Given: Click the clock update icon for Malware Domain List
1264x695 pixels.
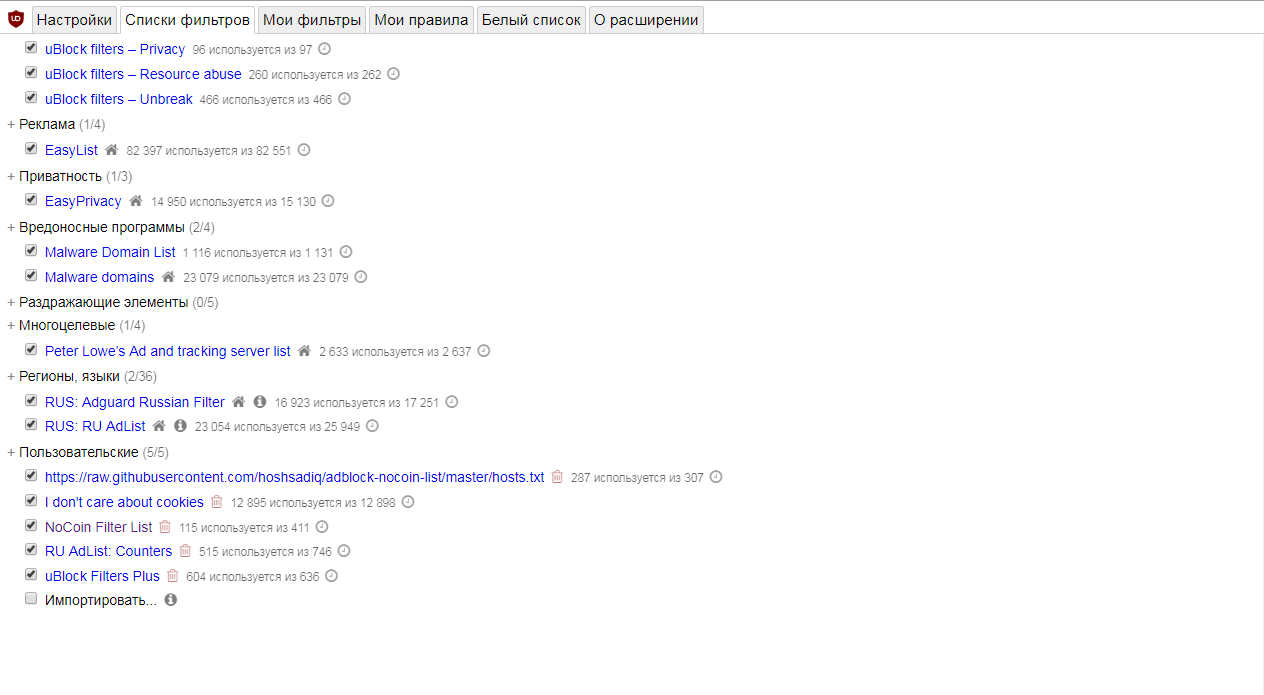Looking at the screenshot, I should (346, 252).
